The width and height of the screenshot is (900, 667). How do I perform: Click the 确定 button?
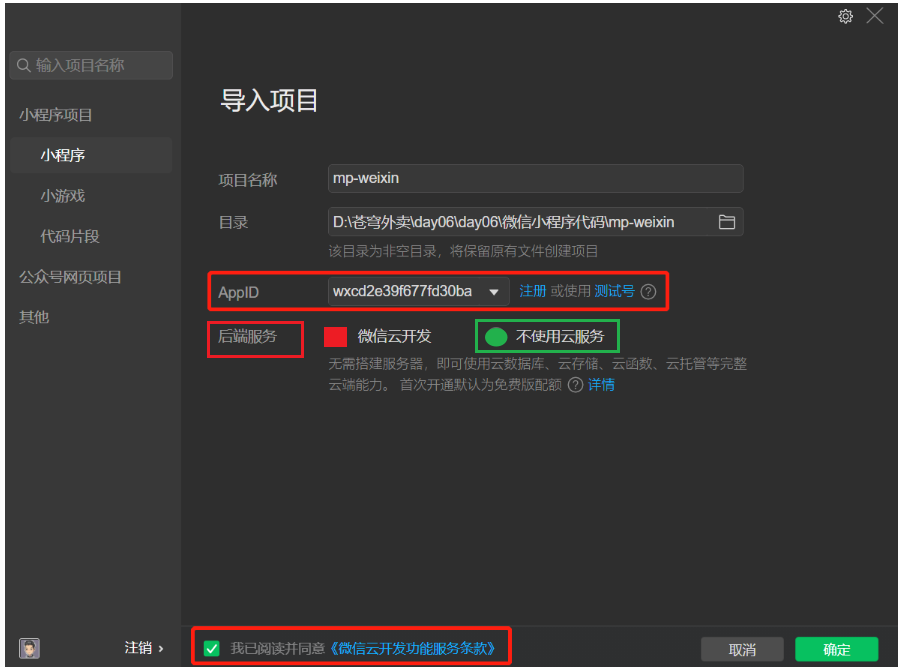[836, 650]
